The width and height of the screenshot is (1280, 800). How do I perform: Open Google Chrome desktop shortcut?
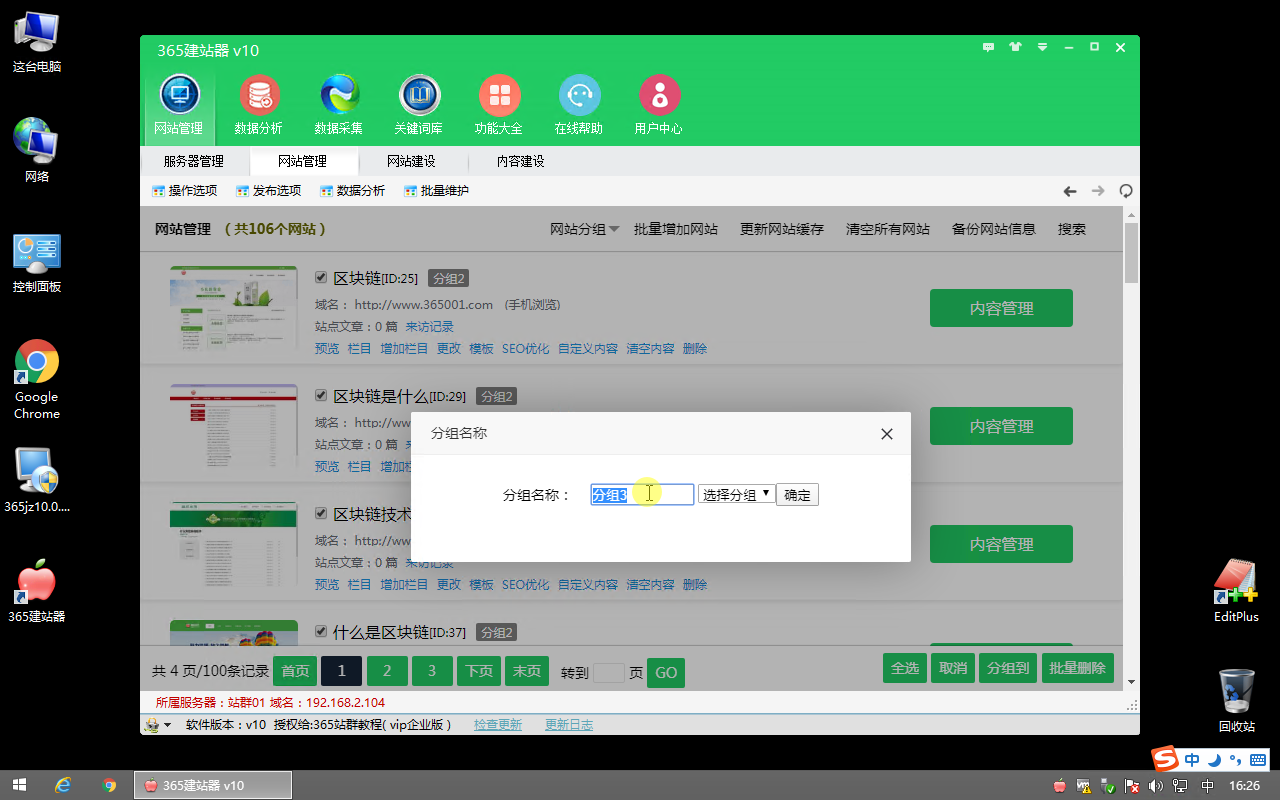click(37, 380)
